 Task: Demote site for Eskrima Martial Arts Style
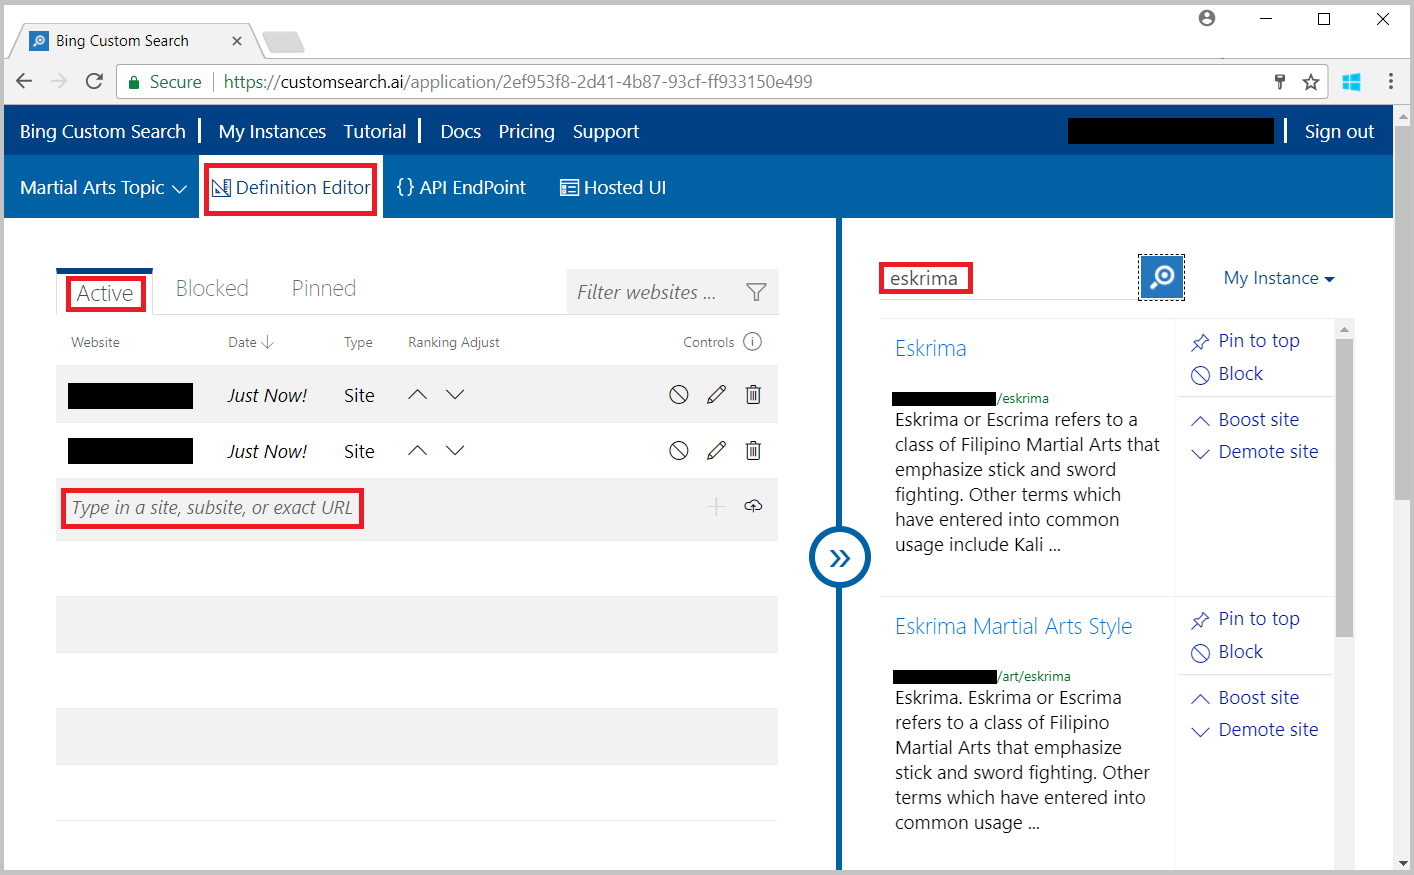coord(1255,730)
